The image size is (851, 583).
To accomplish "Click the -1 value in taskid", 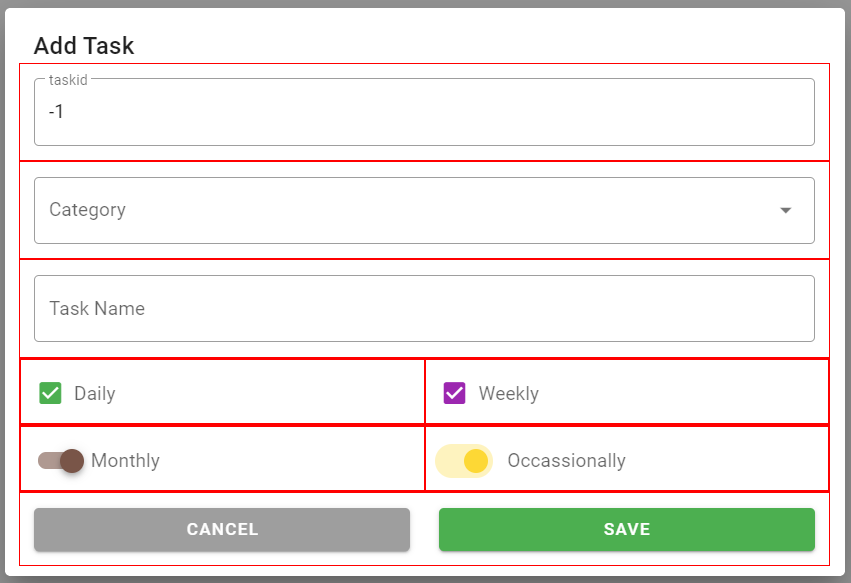I will coord(57,112).
